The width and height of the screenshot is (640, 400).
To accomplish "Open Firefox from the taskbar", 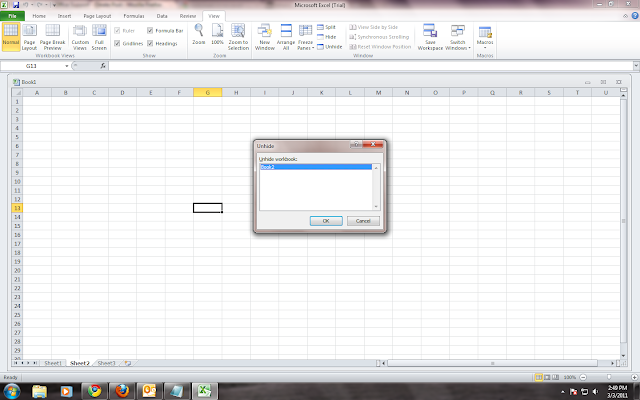I will pyautogui.click(x=122, y=391).
